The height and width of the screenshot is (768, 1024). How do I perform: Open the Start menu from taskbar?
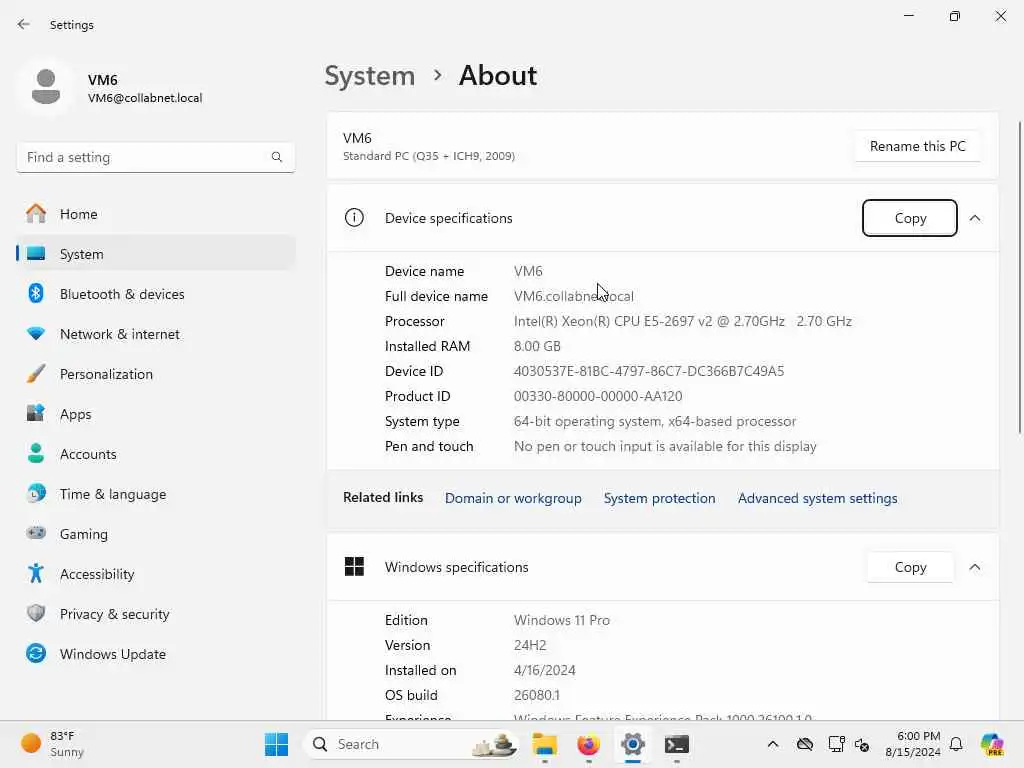pyautogui.click(x=276, y=744)
